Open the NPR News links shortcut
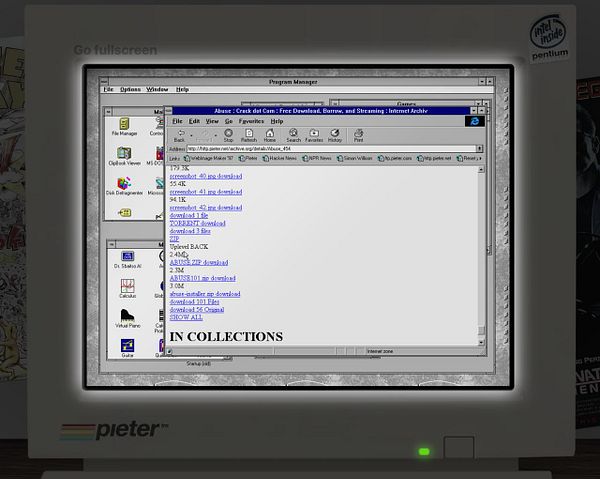The image size is (600, 479). click(317, 158)
